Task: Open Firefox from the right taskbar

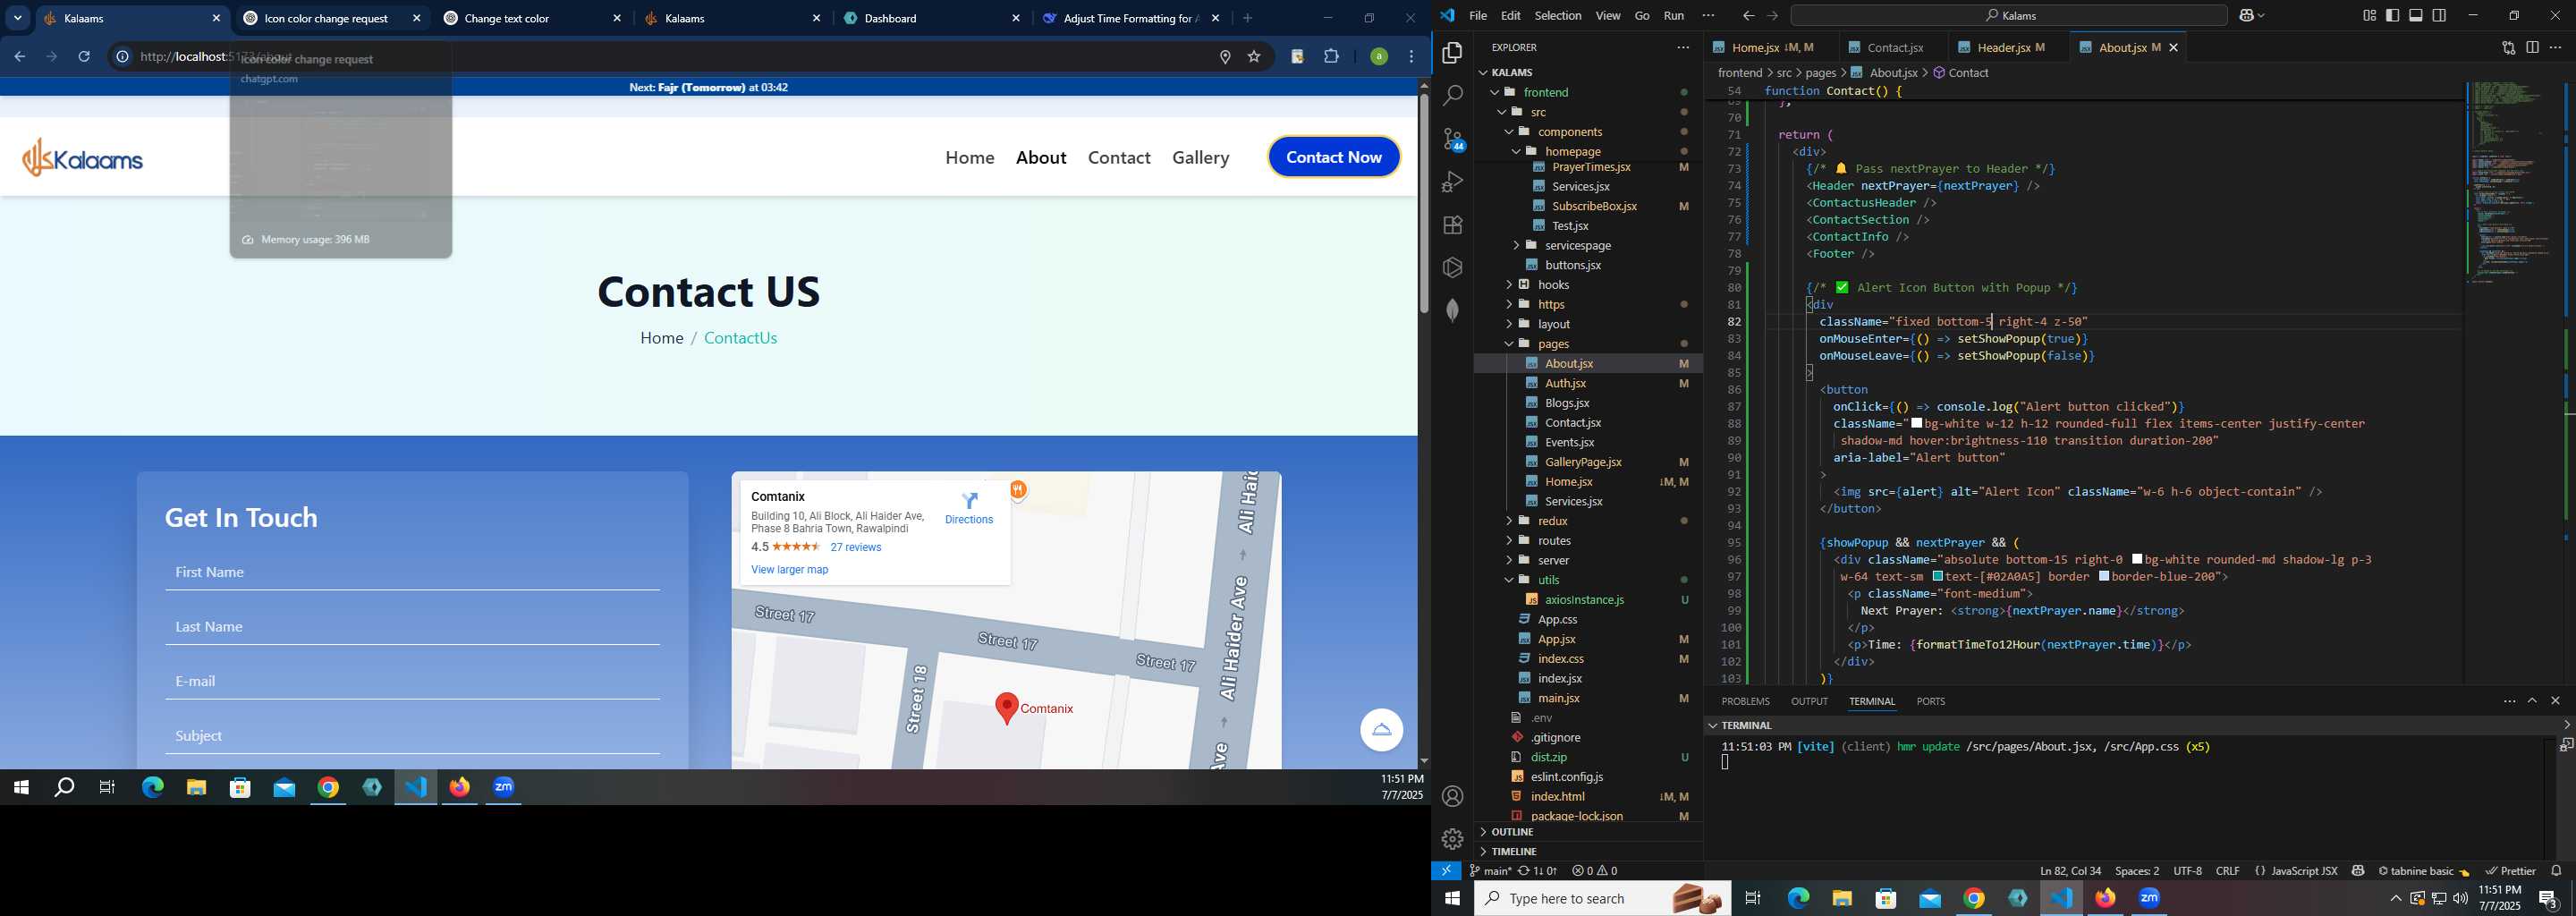Action: (2105, 899)
